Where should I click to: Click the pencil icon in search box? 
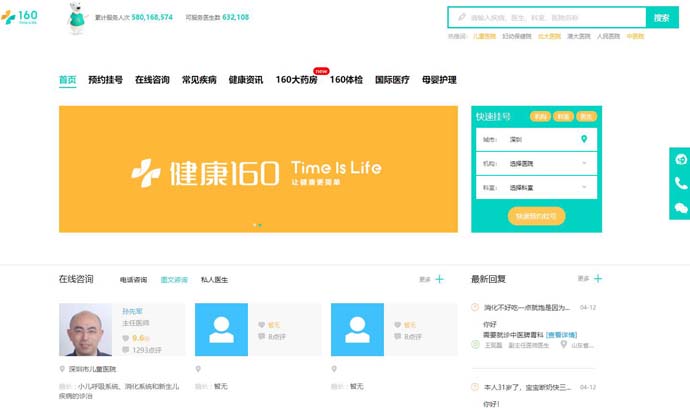pos(462,17)
